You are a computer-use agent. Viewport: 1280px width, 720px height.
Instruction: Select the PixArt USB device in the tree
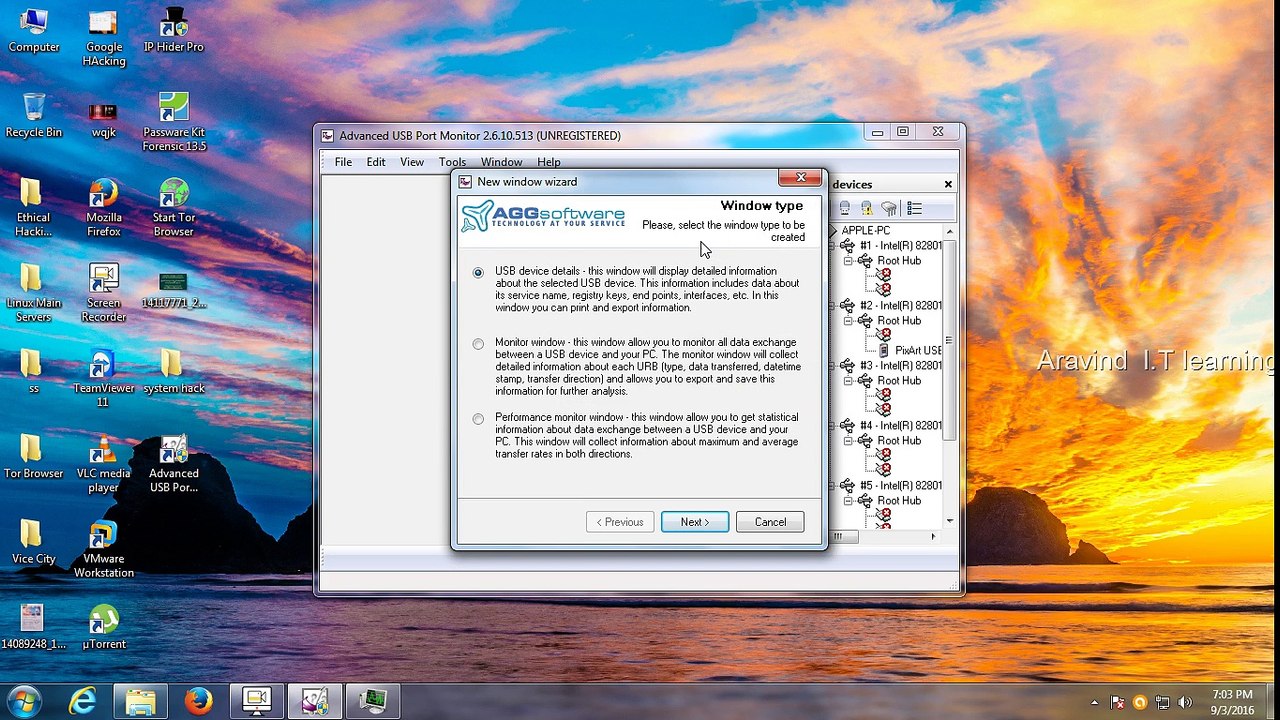pos(918,351)
